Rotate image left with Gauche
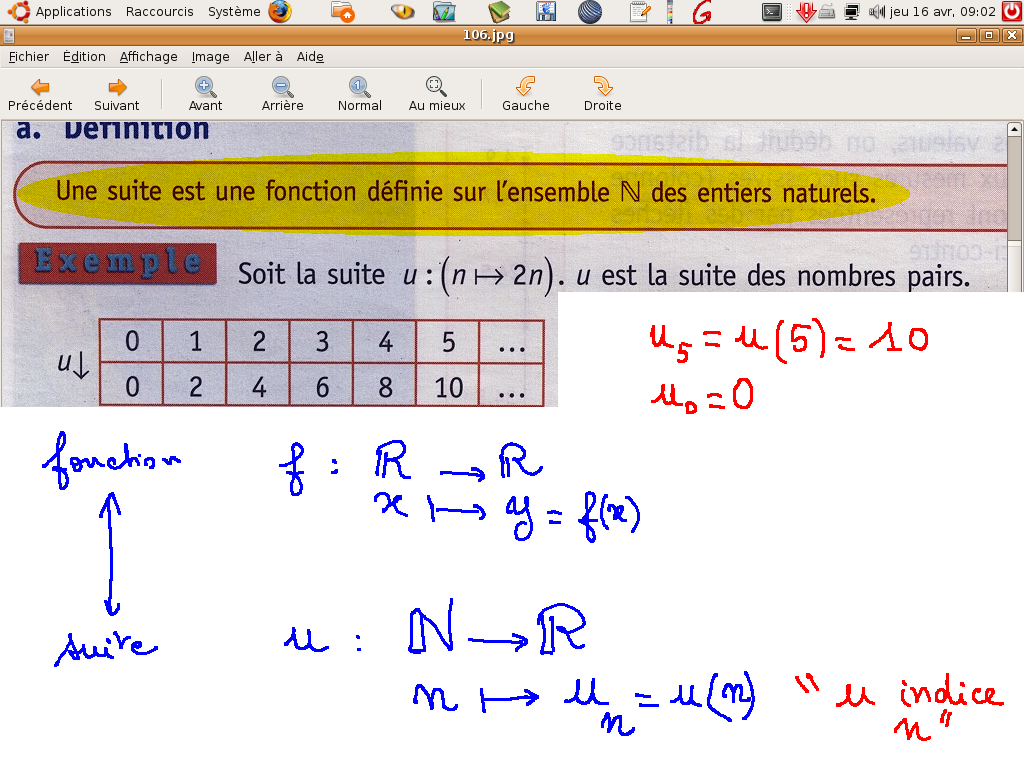1024x768 pixels. pos(526,95)
